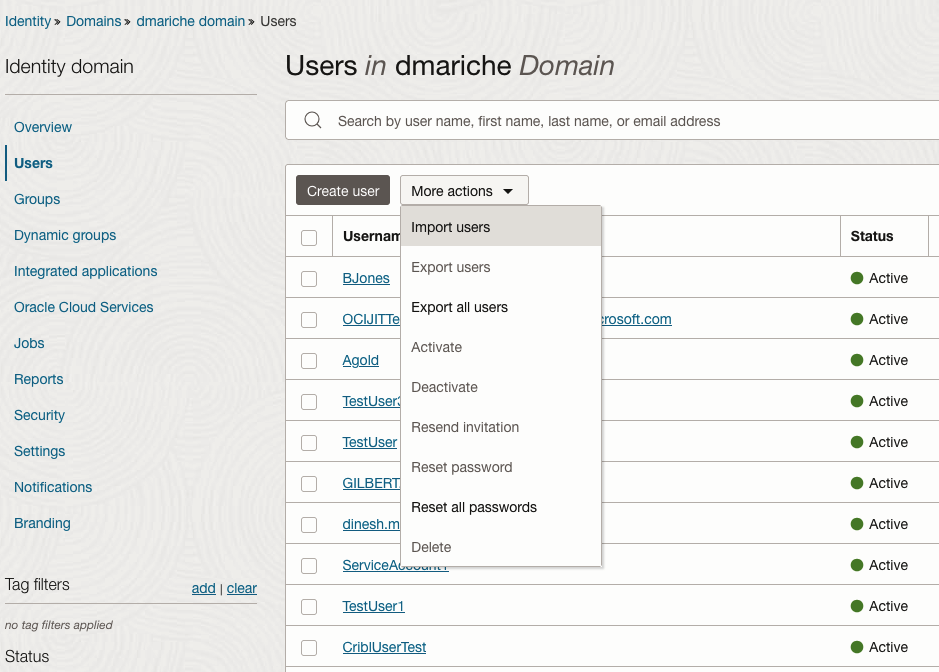Go to the Domains breadcrumb link
Image resolution: width=939 pixels, height=672 pixels.
pyautogui.click(x=93, y=21)
